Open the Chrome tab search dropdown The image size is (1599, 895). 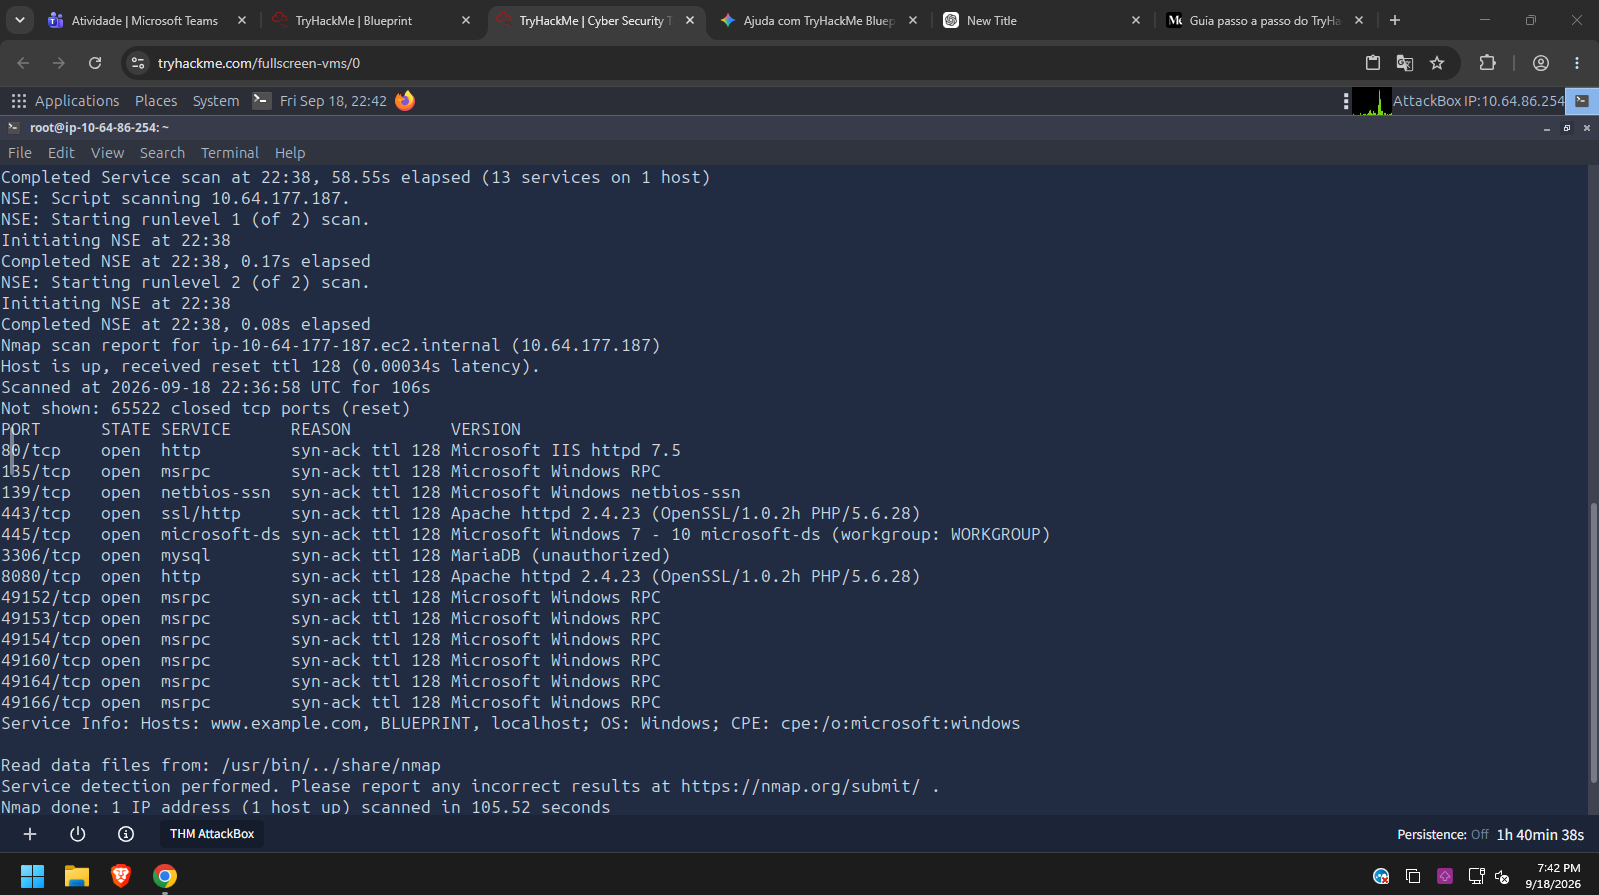coord(20,20)
